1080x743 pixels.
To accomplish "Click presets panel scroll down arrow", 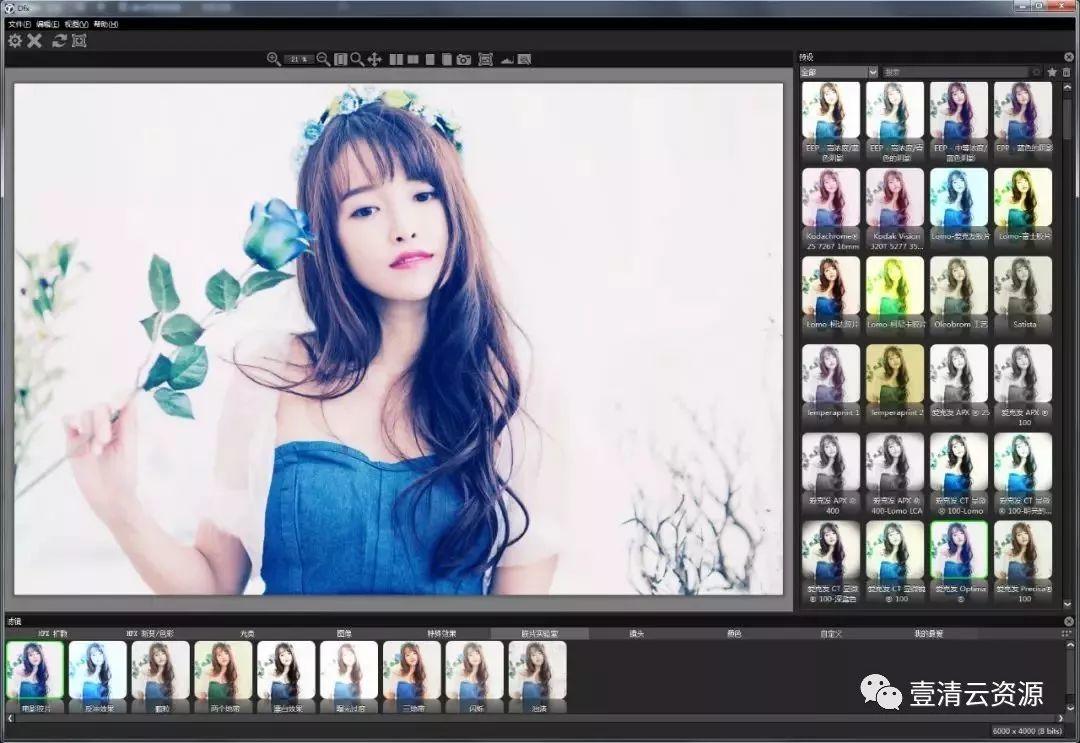I will click(1068, 605).
